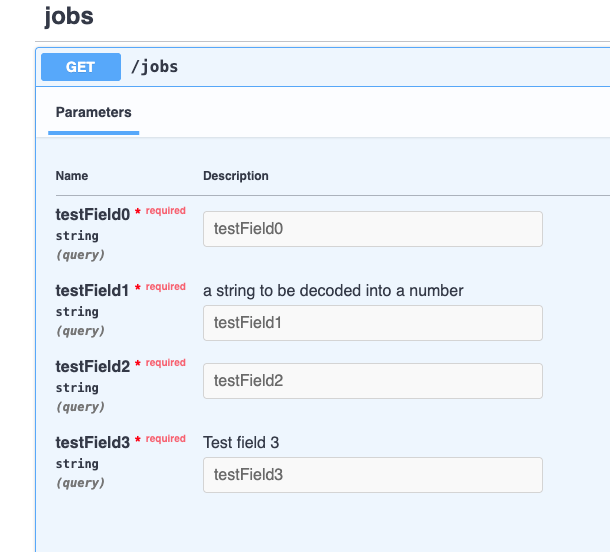The width and height of the screenshot is (610, 552).
Task: Click the /jobs endpoint path
Action: pos(154,67)
